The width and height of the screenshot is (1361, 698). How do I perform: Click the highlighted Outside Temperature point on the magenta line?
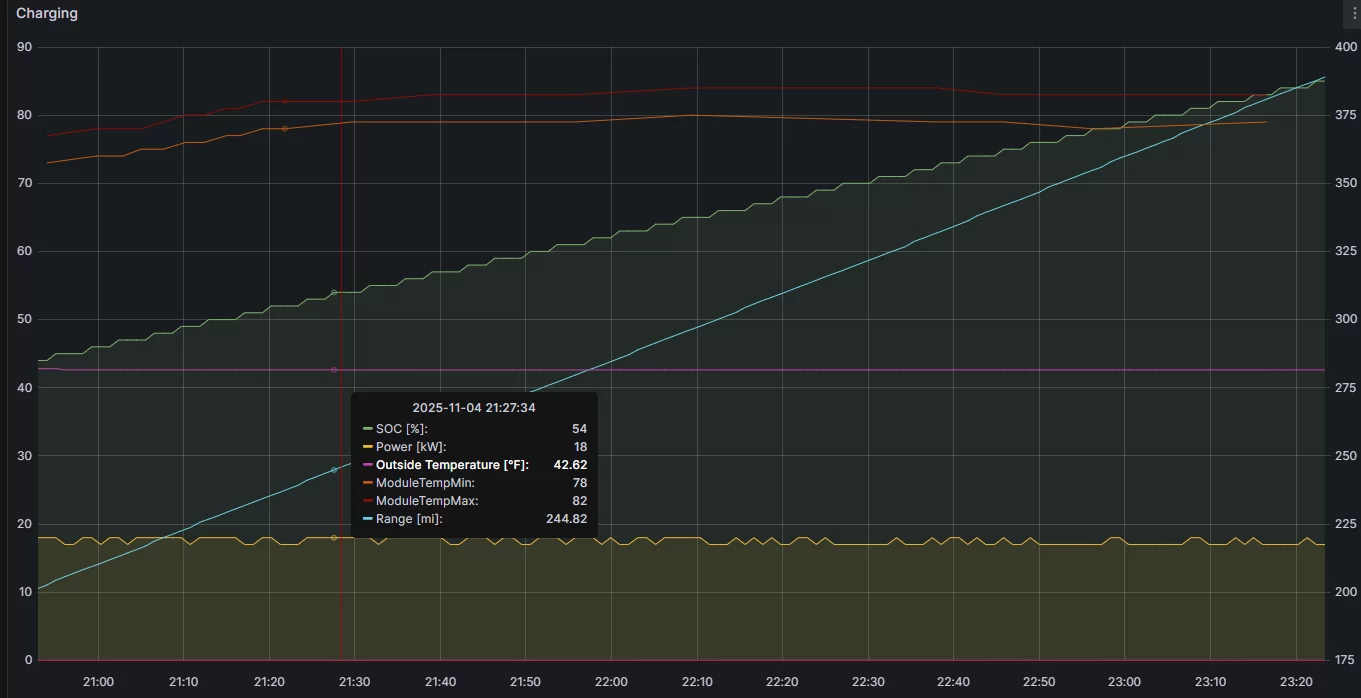pos(334,370)
